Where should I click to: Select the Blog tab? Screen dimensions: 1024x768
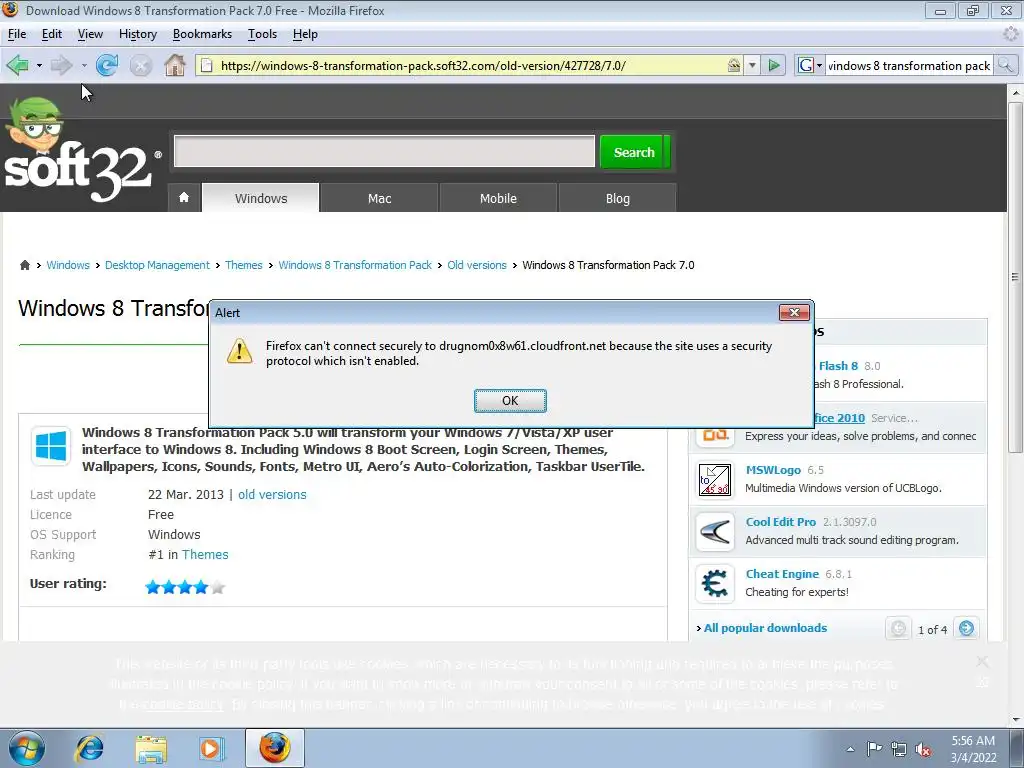pyautogui.click(x=617, y=198)
